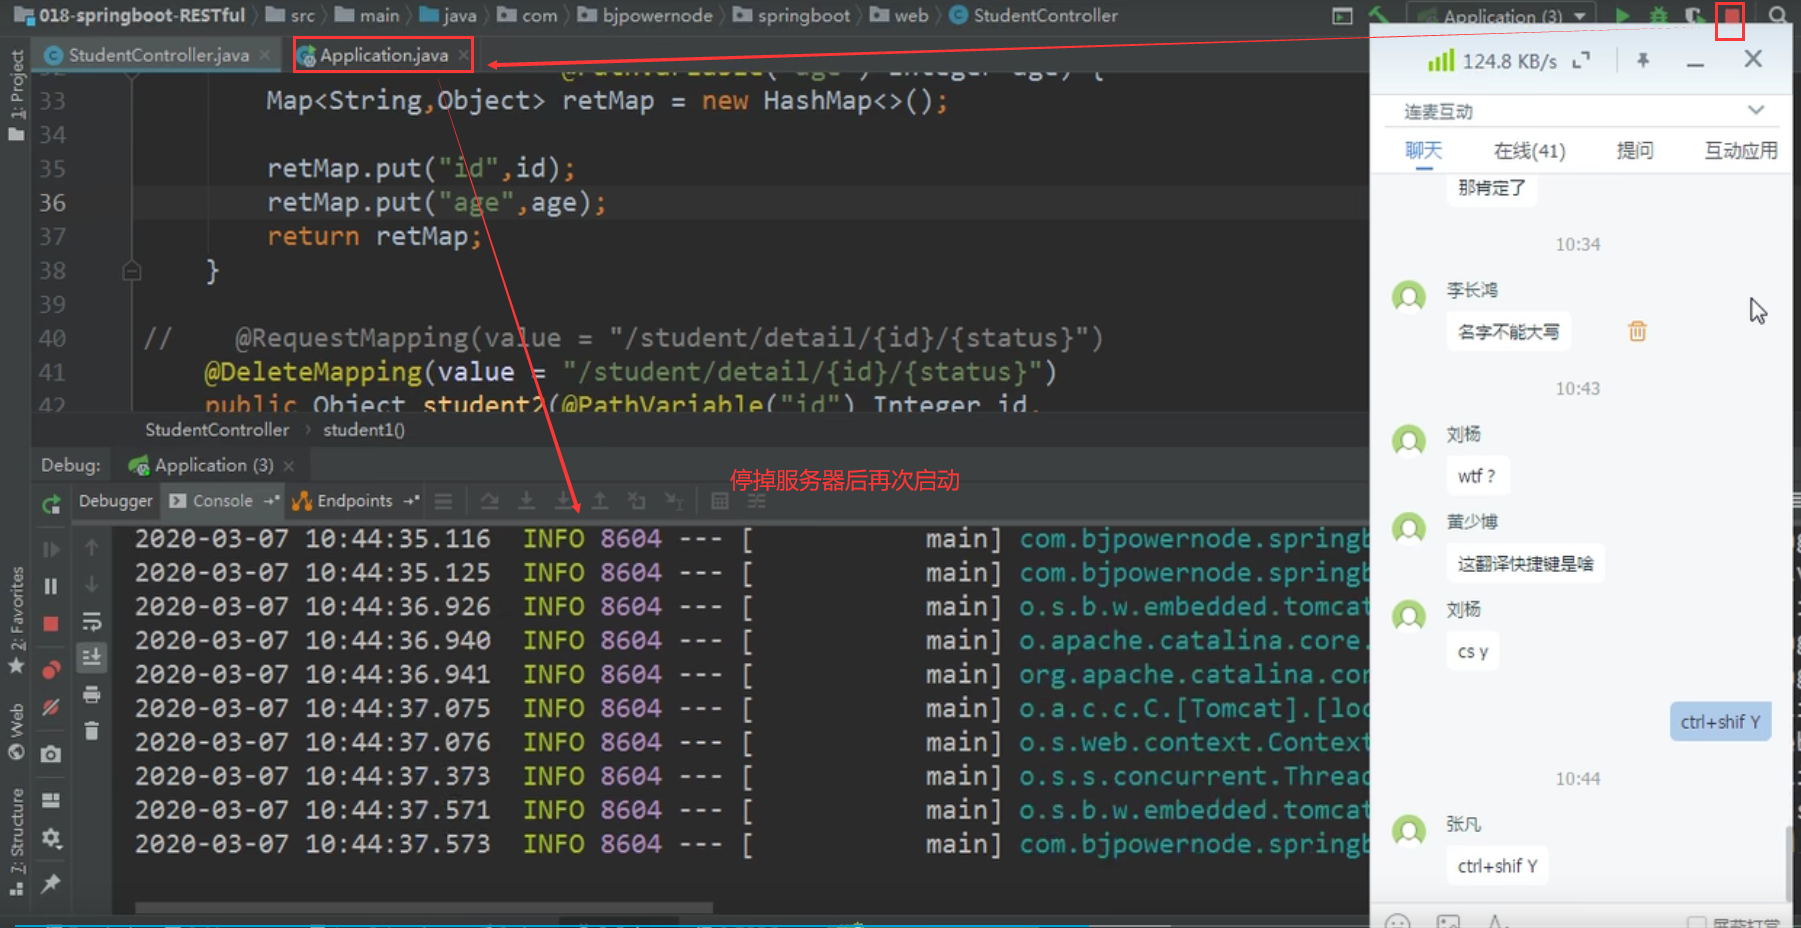Viewport: 1801px width, 928px height.
Task: Jump up the stack trace in console
Action: pyautogui.click(x=91, y=548)
